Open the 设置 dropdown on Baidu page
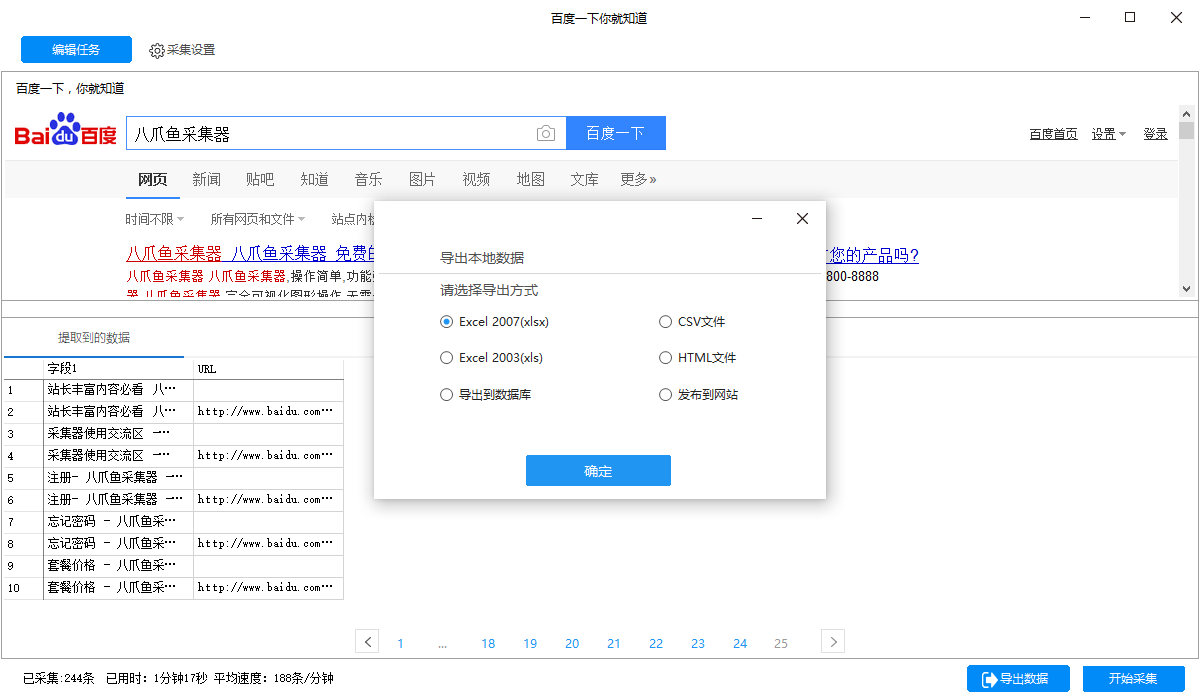This screenshot has height=700, width=1200. [1109, 134]
